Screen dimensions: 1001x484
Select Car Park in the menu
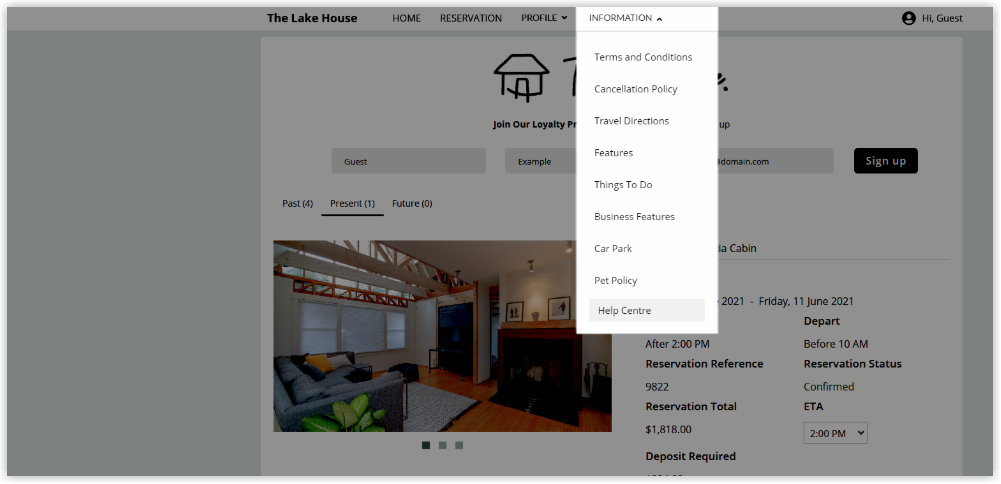[613, 248]
